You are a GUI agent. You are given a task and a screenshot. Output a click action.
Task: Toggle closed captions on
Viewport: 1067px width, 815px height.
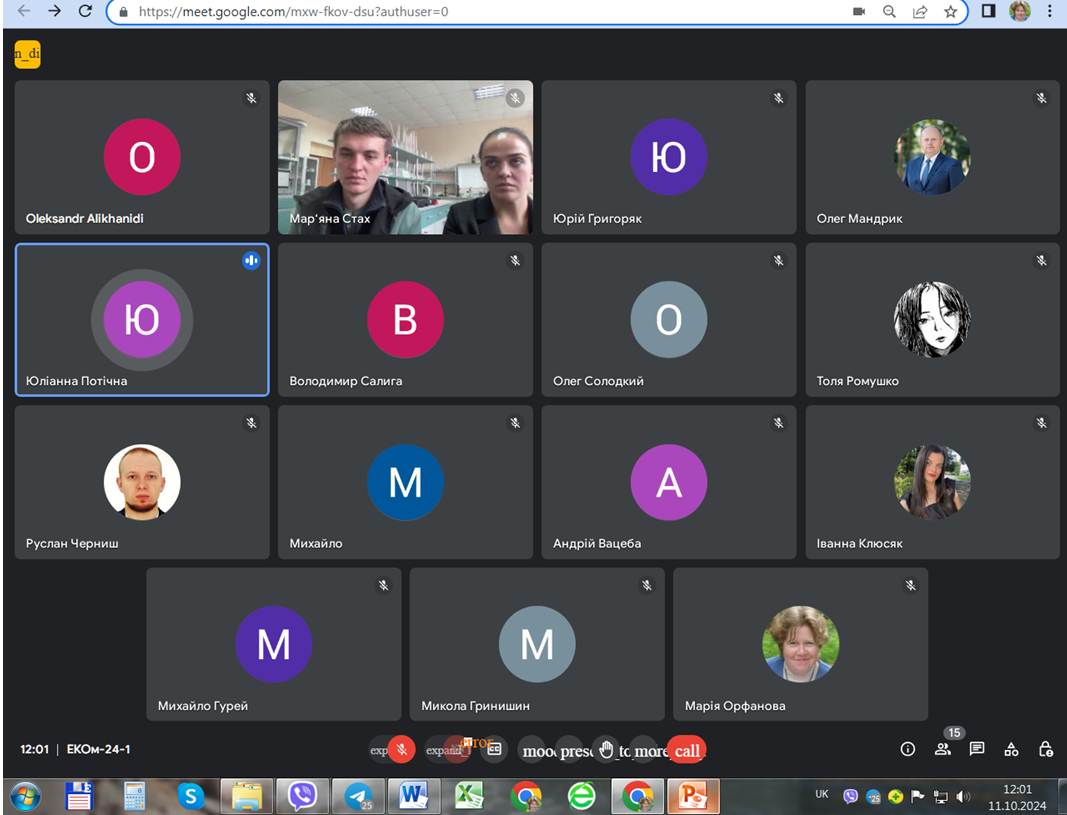(x=493, y=750)
